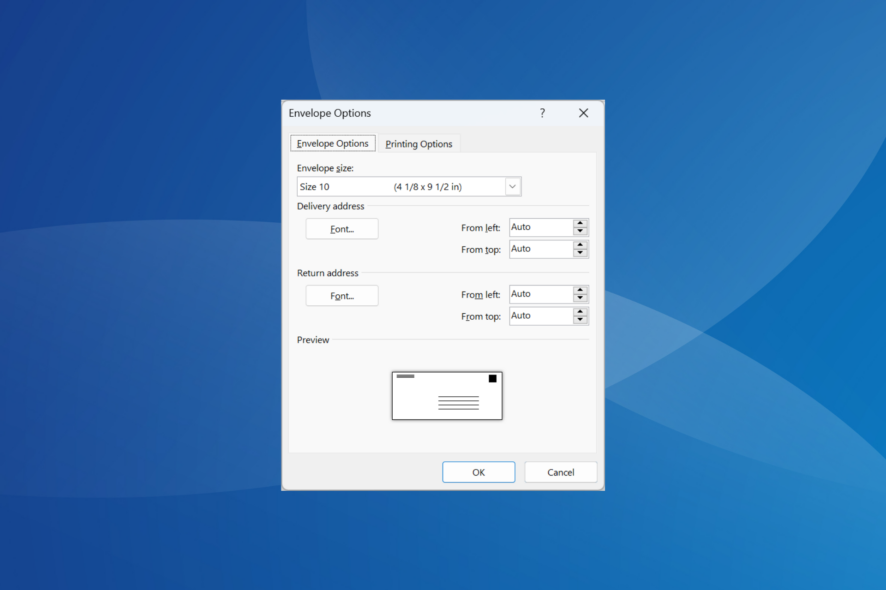Confirm with the OK button
886x590 pixels.
pyautogui.click(x=479, y=472)
